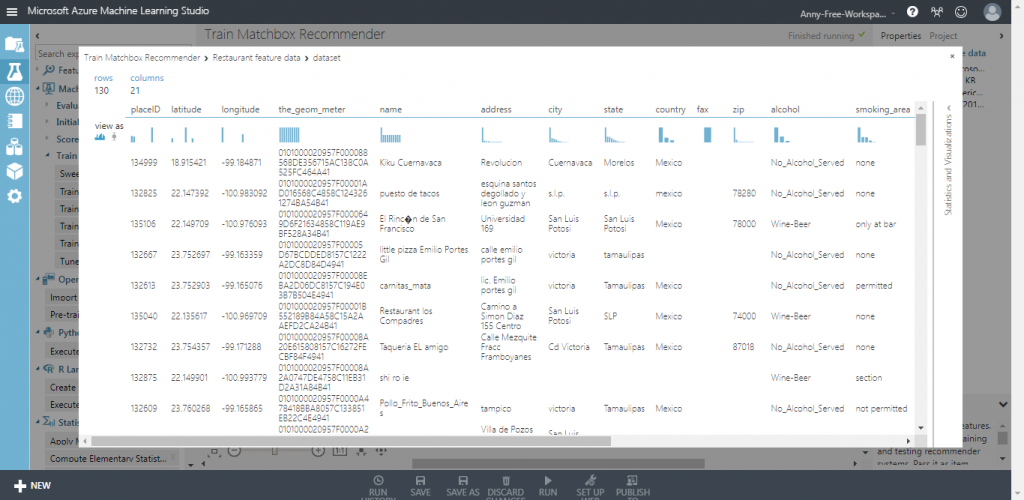Open Projects in the left sidebar
This screenshot has width=1024, height=500.
[14, 44]
